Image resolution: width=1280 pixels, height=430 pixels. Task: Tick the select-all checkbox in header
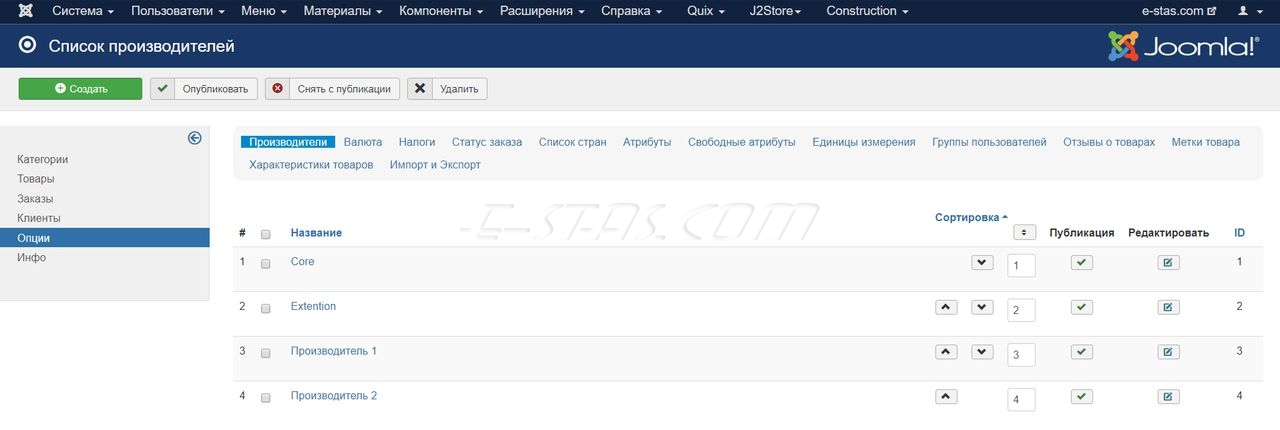pos(265,234)
